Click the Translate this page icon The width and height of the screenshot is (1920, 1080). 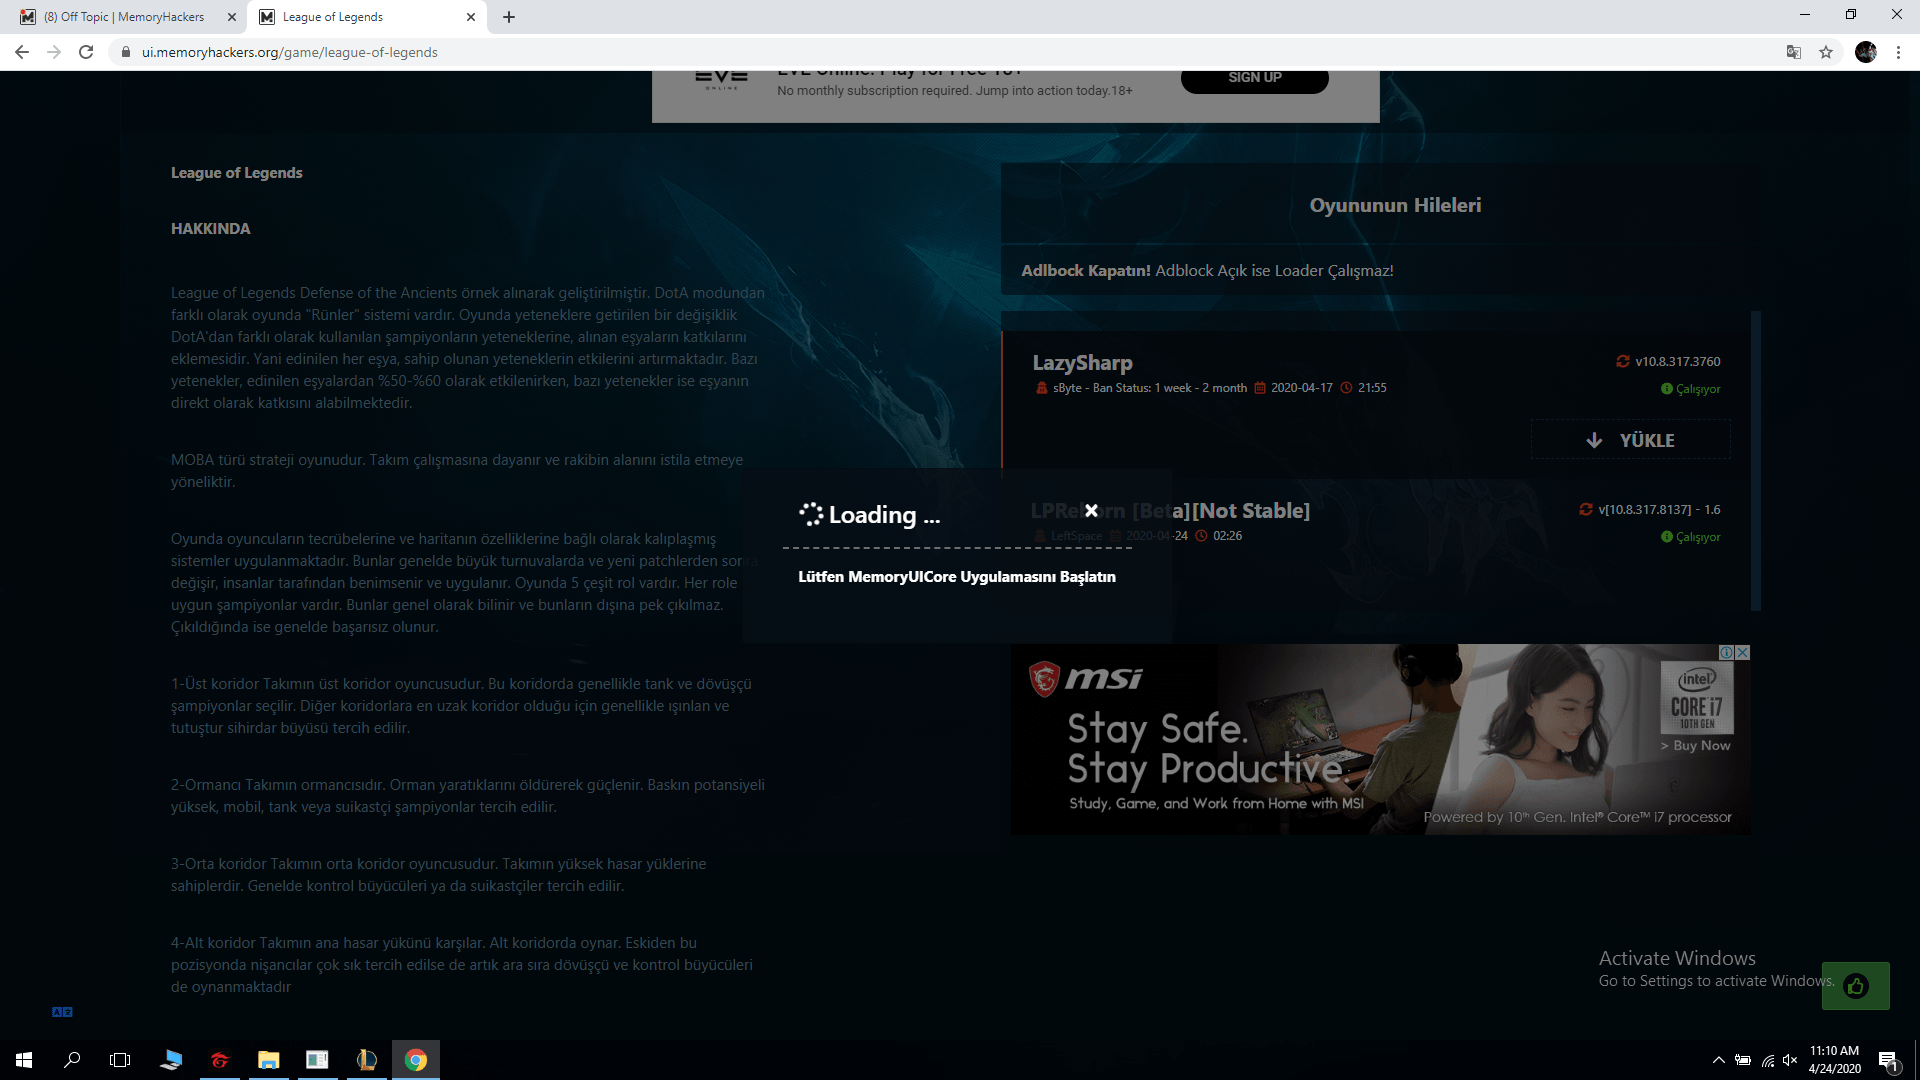[x=1794, y=52]
